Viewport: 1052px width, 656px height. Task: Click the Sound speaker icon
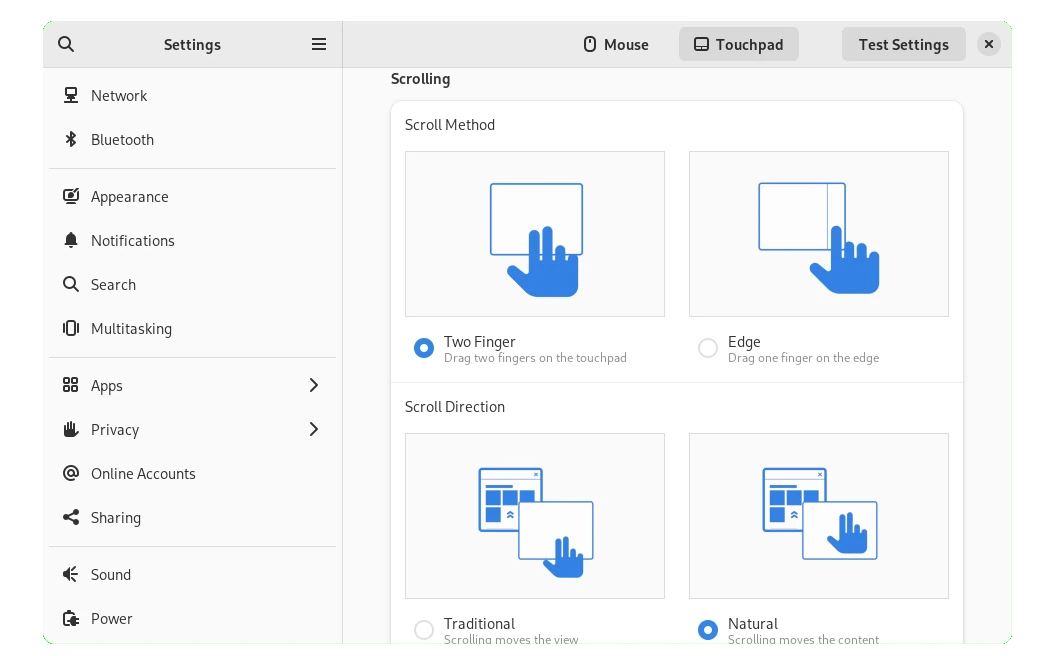[x=71, y=575]
